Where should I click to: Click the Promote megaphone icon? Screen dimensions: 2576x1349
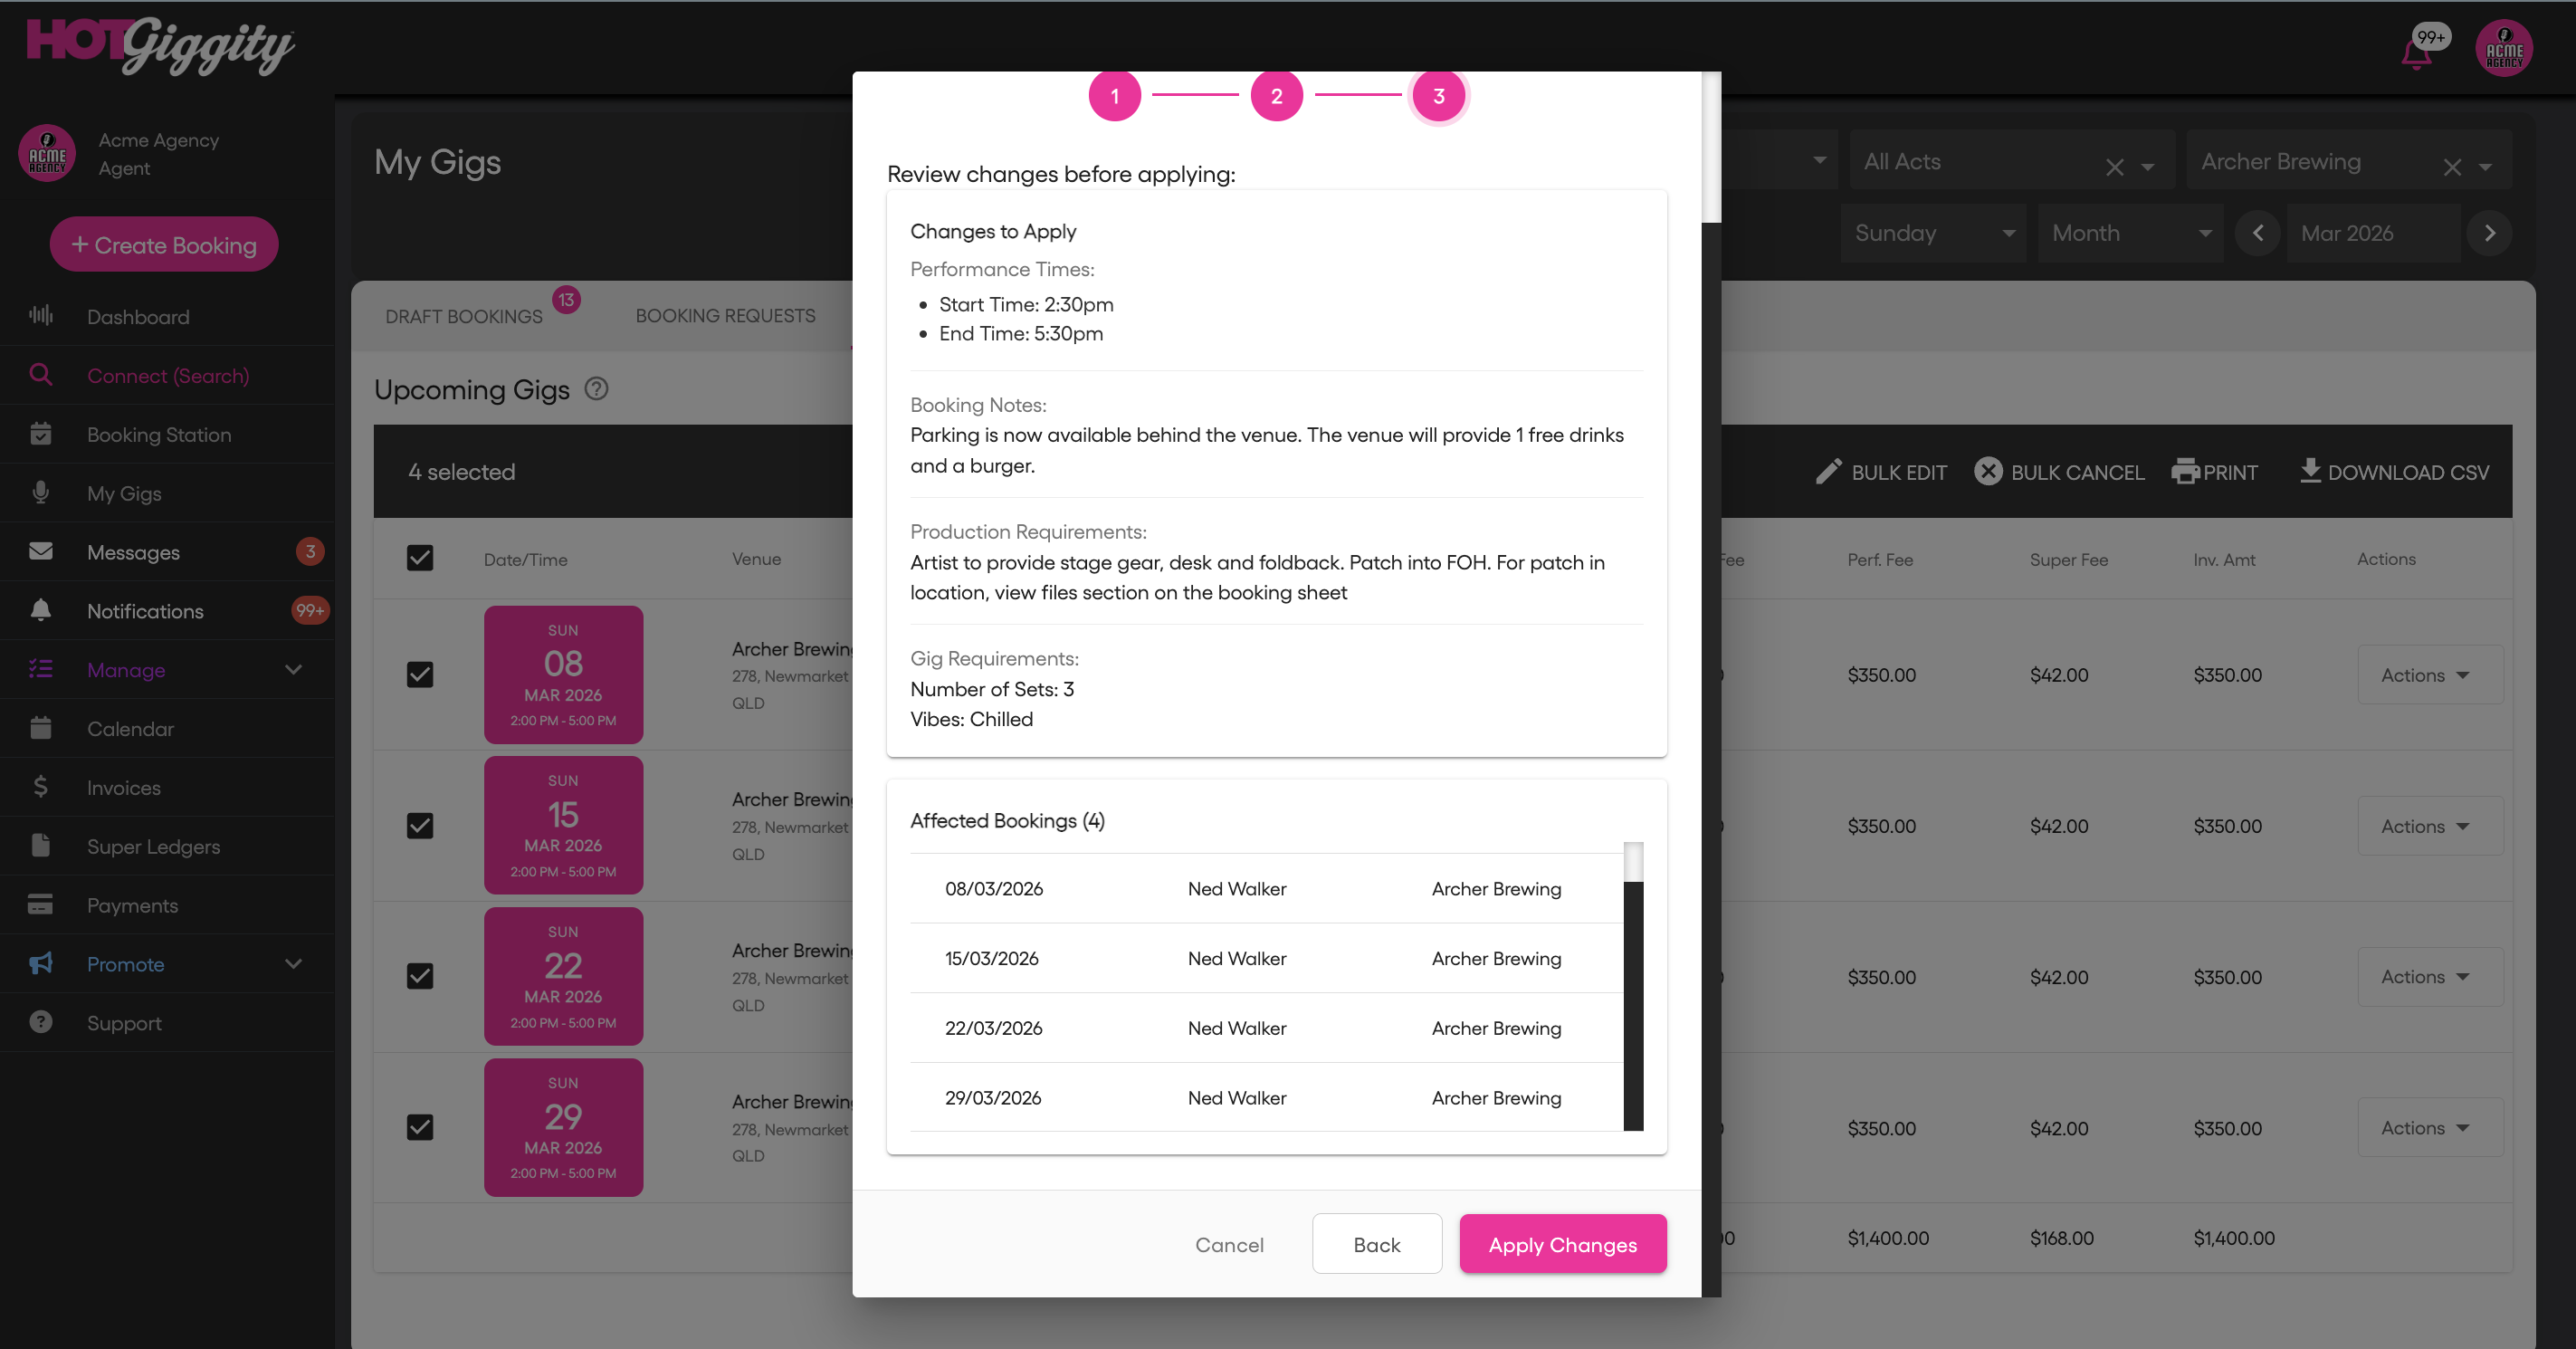pyautogui.click(x=41, y=963)
